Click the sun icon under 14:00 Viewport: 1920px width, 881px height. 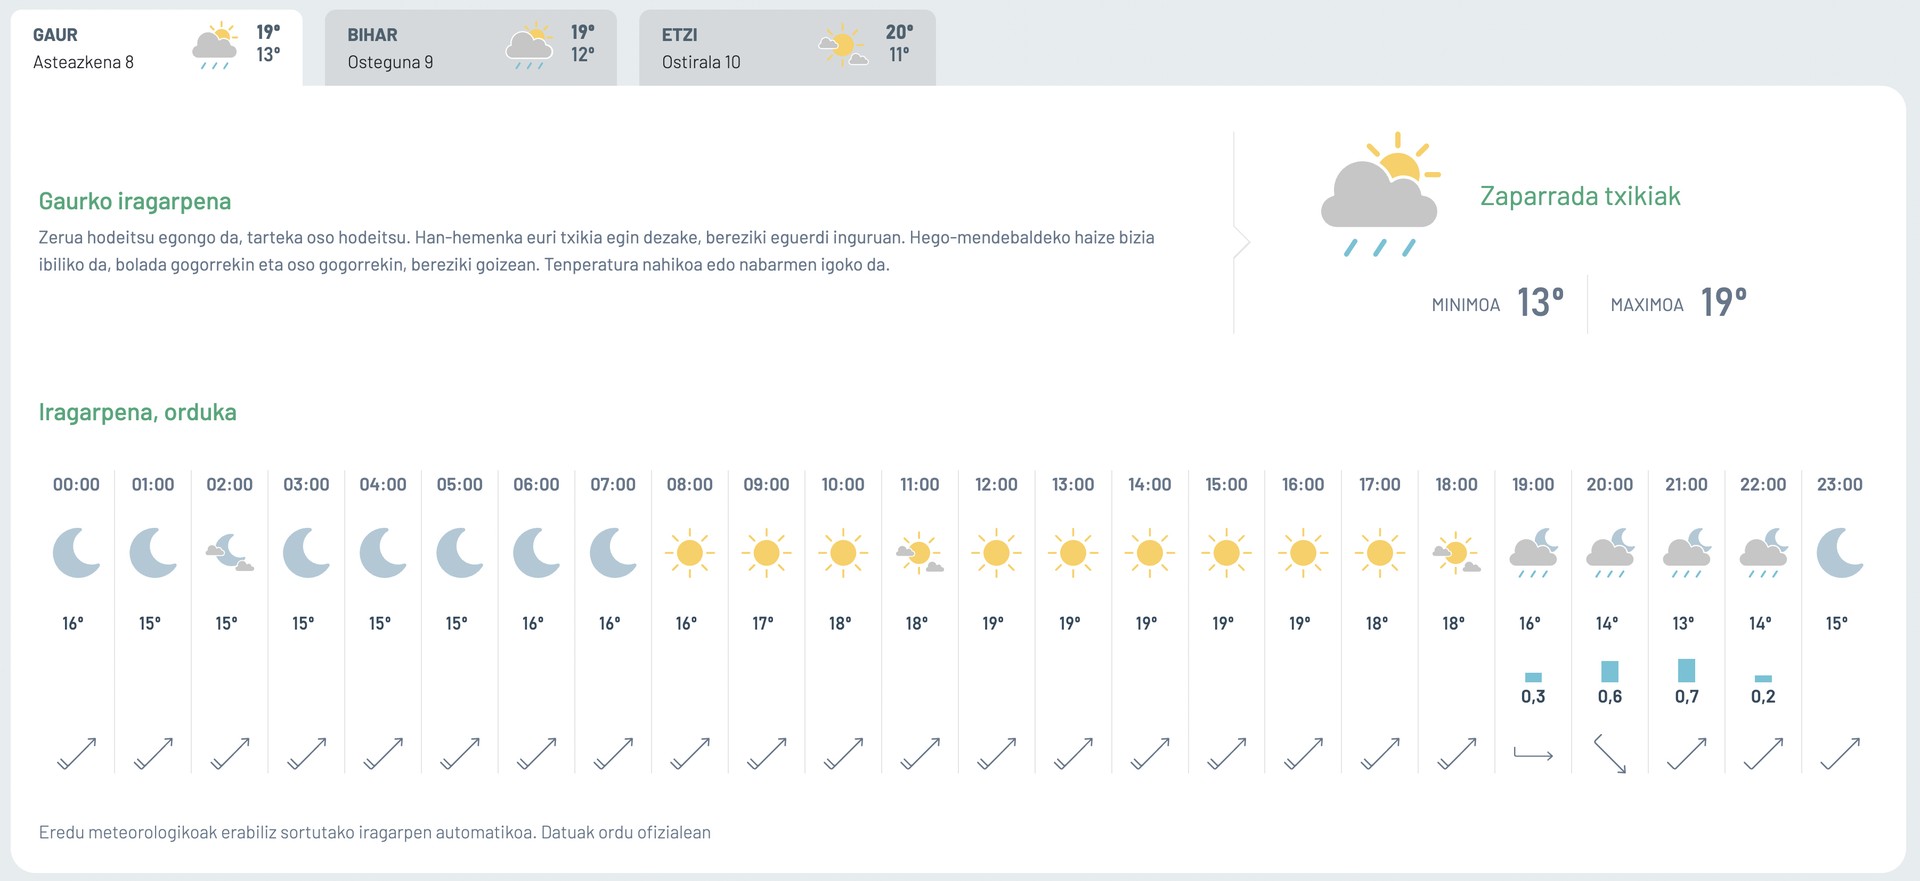point(1150,553)
